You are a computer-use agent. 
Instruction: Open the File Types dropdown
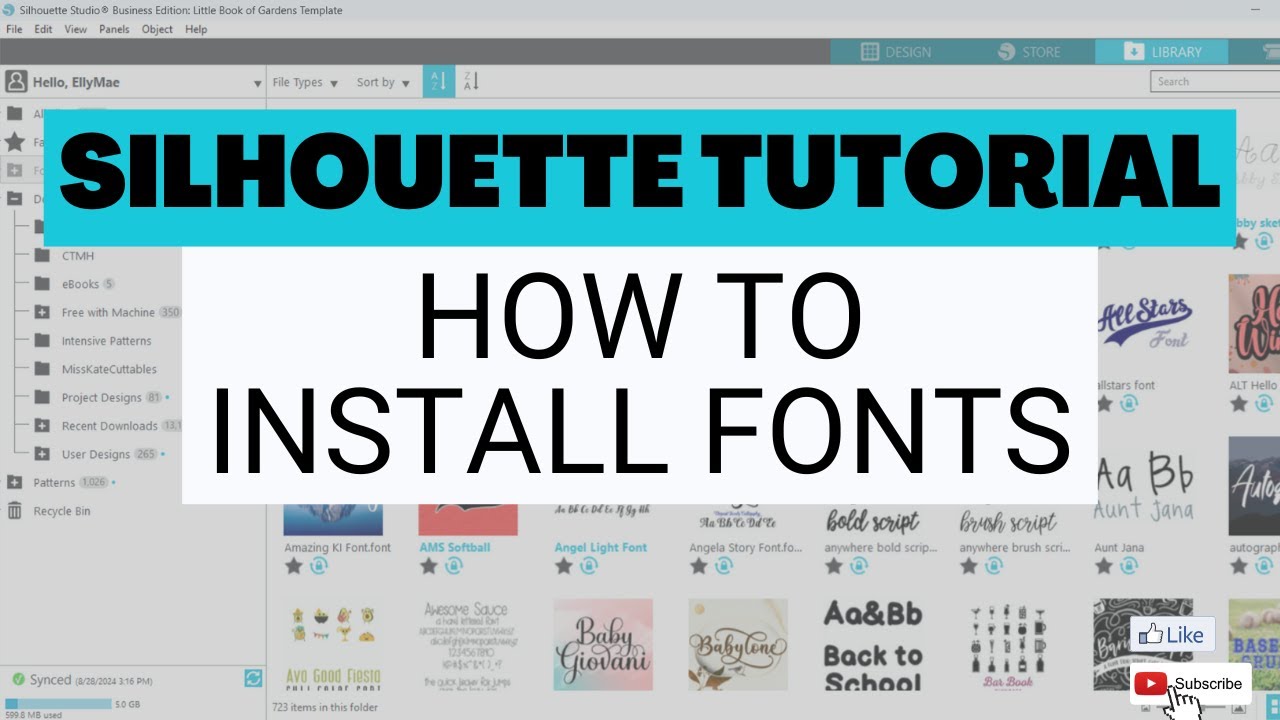[305, 83]
